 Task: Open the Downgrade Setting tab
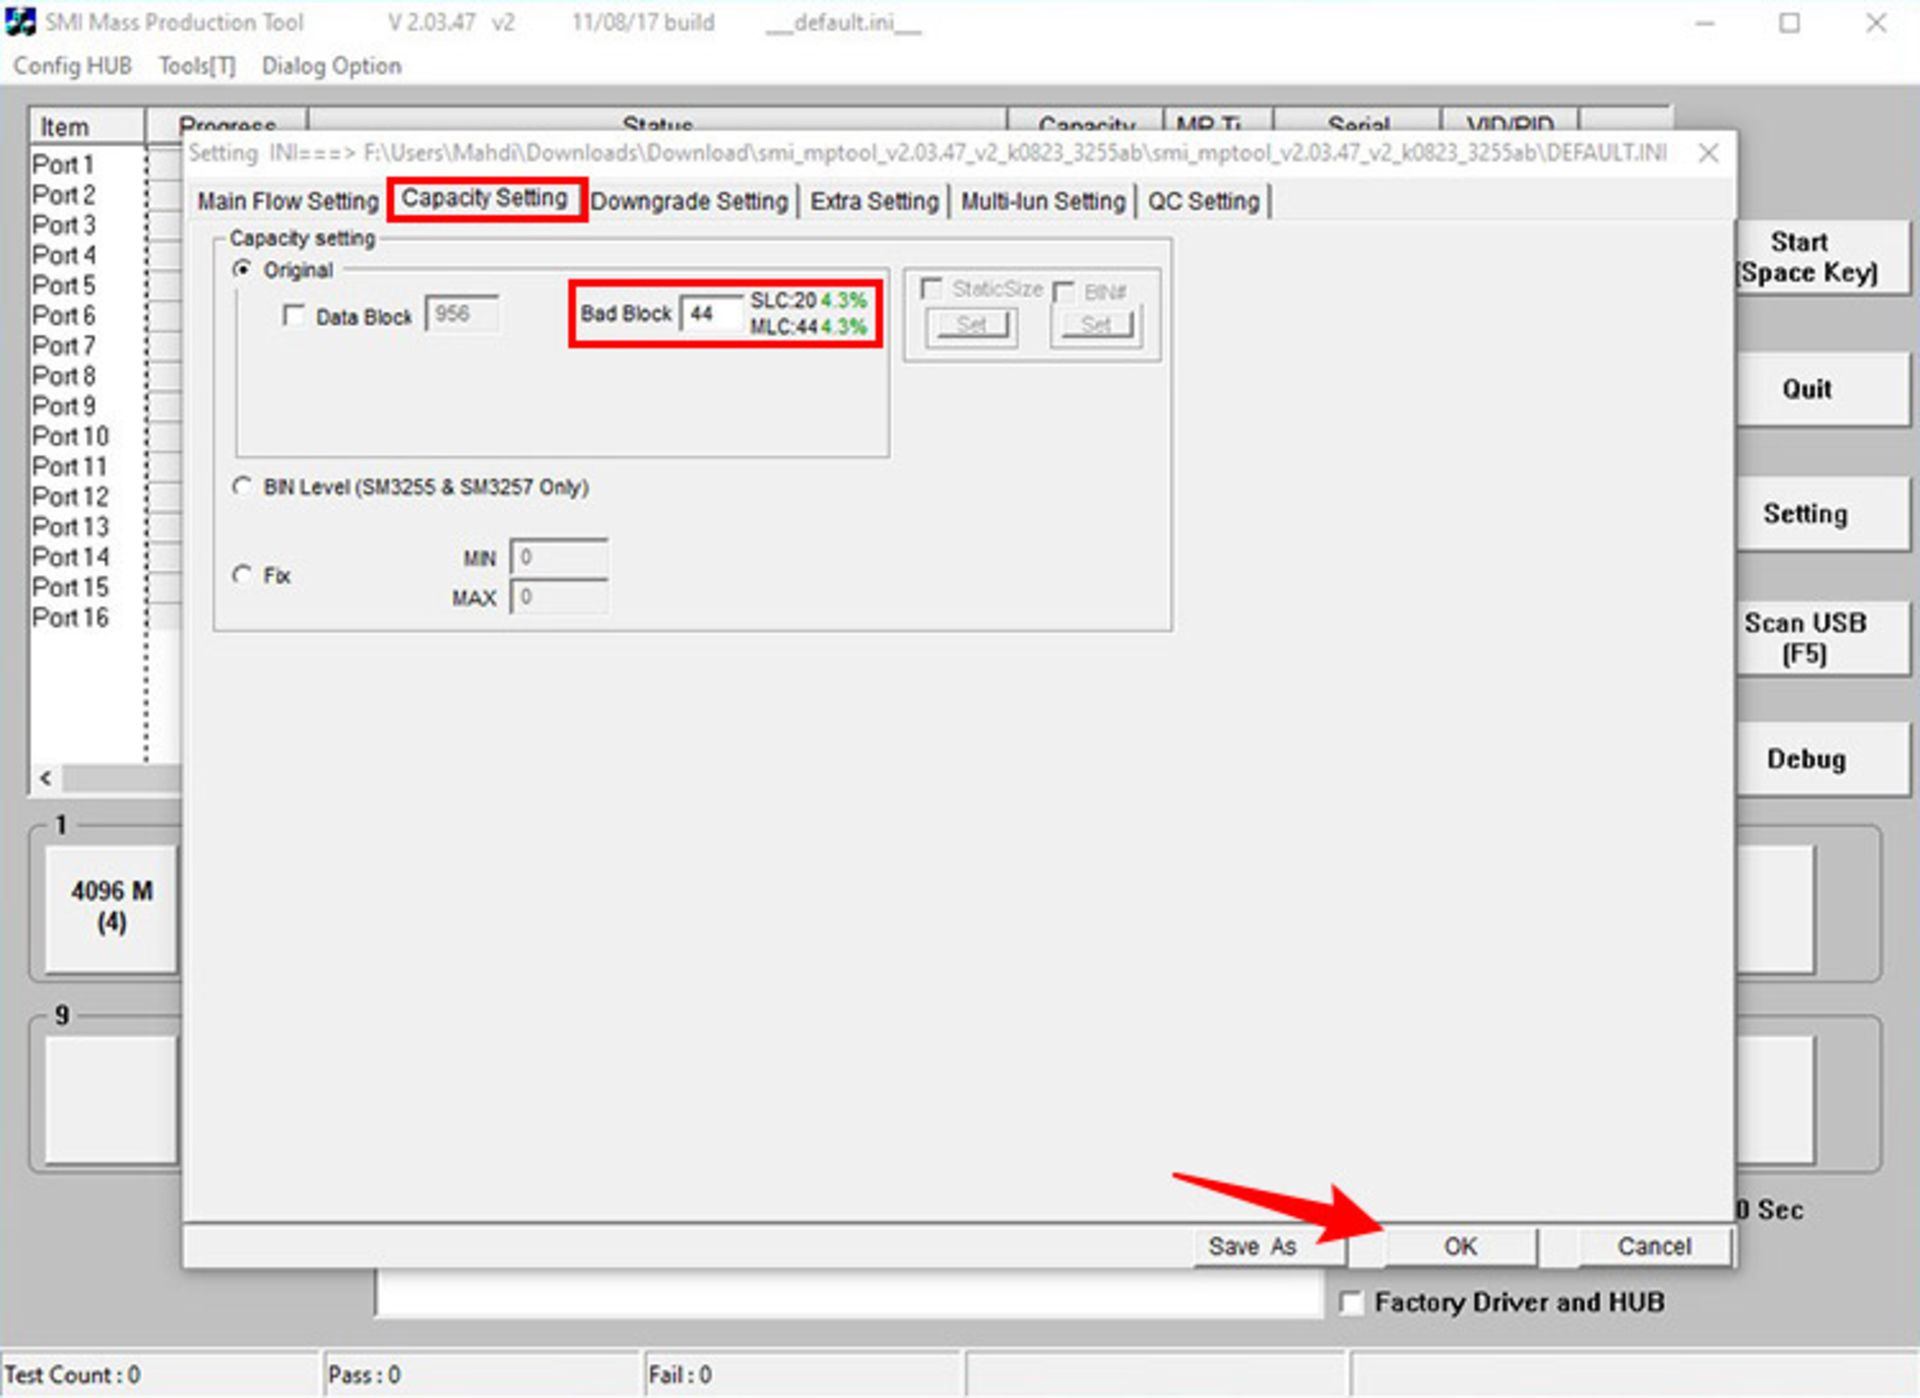[689, 201]
